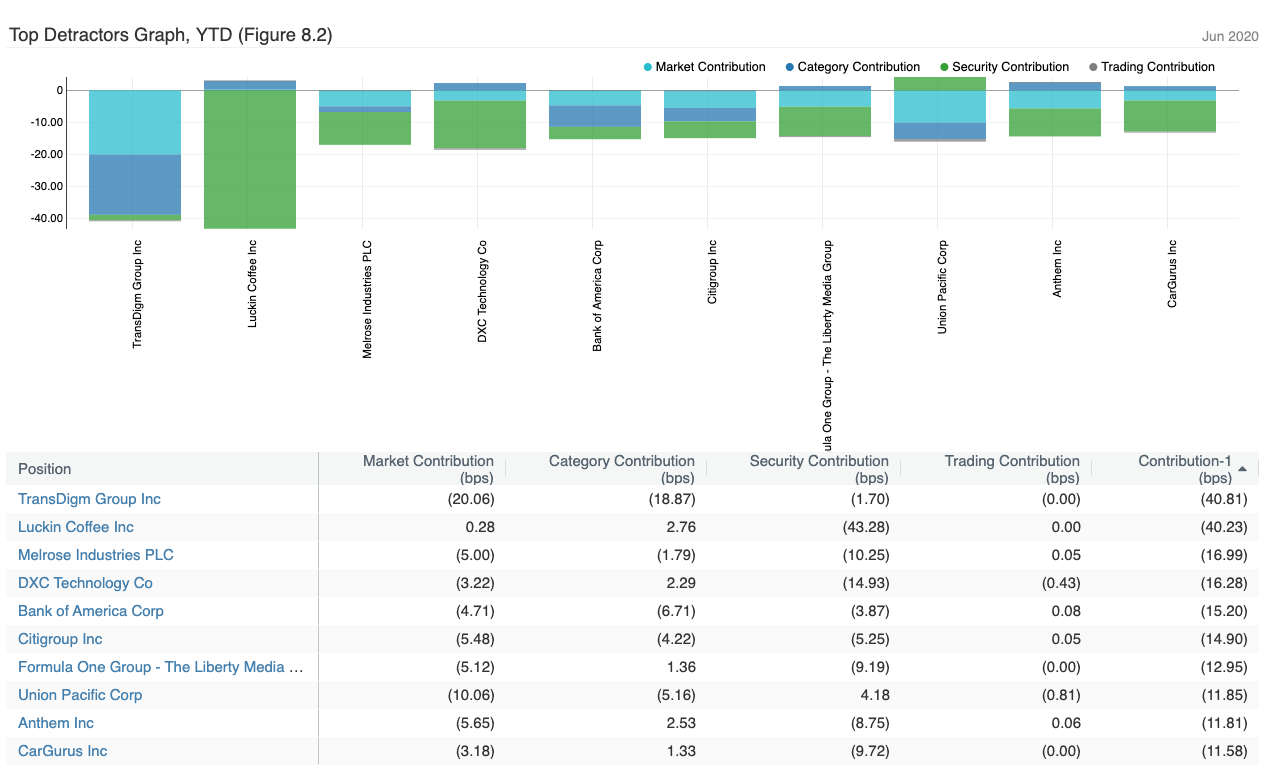Click DXC Technology's green Security bar segment

tap(480, 124)
